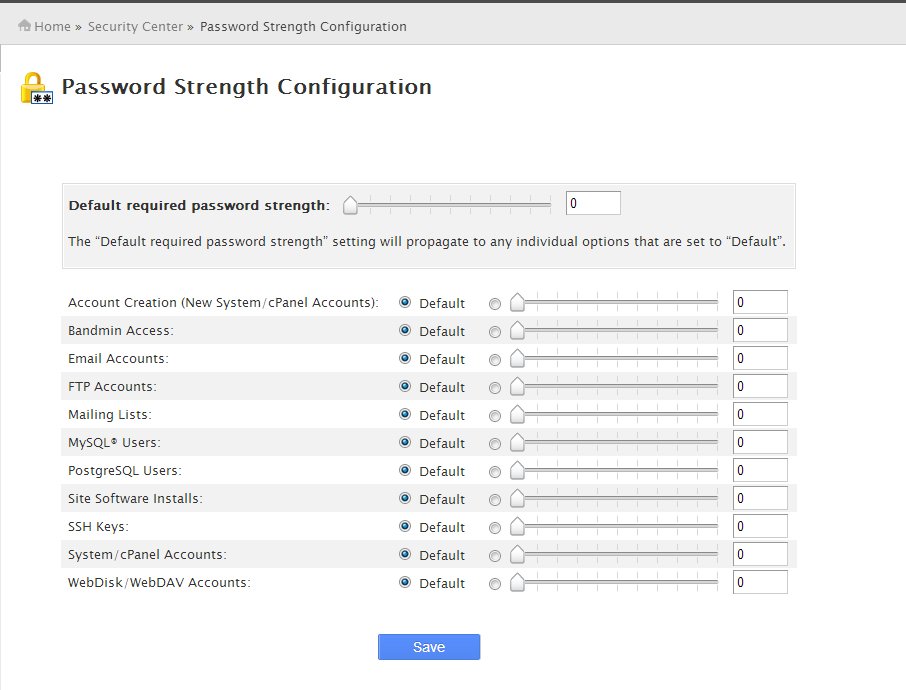This screenshot has width=906, height=690.
Task: Click System/cPanel Accounts slider handle
Action: (517, 555)
